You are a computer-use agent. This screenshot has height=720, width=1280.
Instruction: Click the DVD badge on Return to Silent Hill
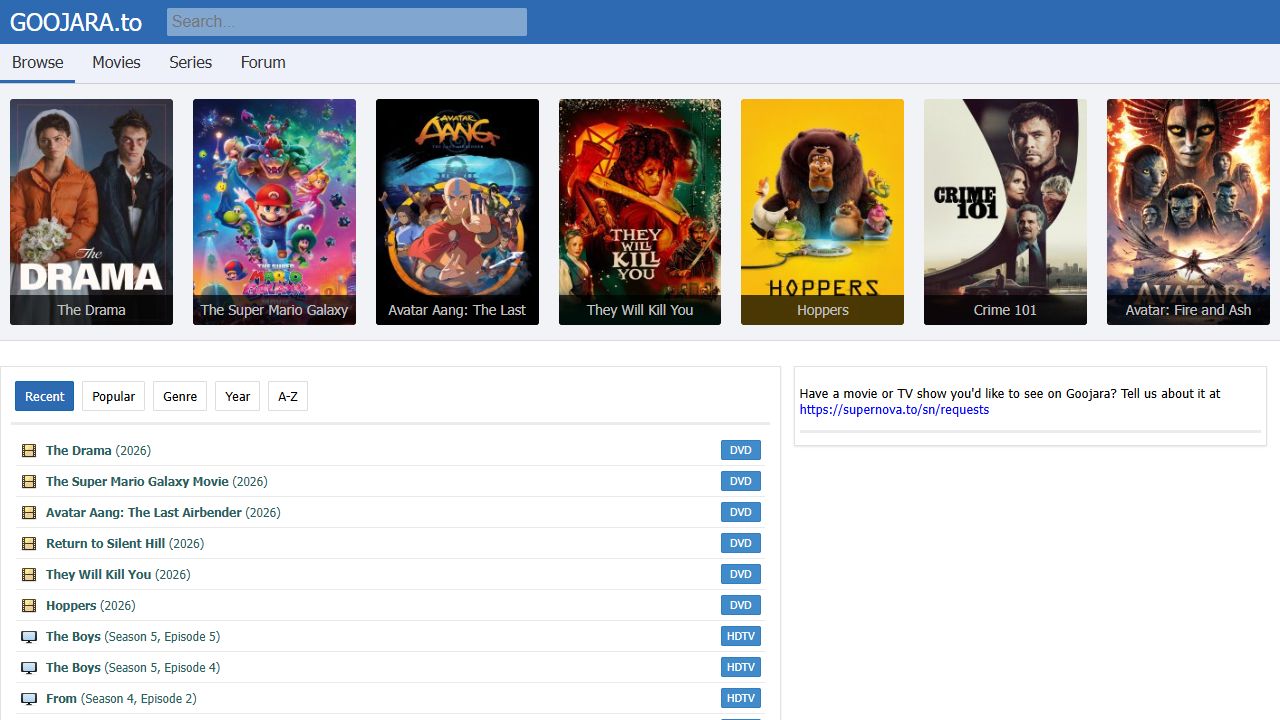[x=741, y=544]
